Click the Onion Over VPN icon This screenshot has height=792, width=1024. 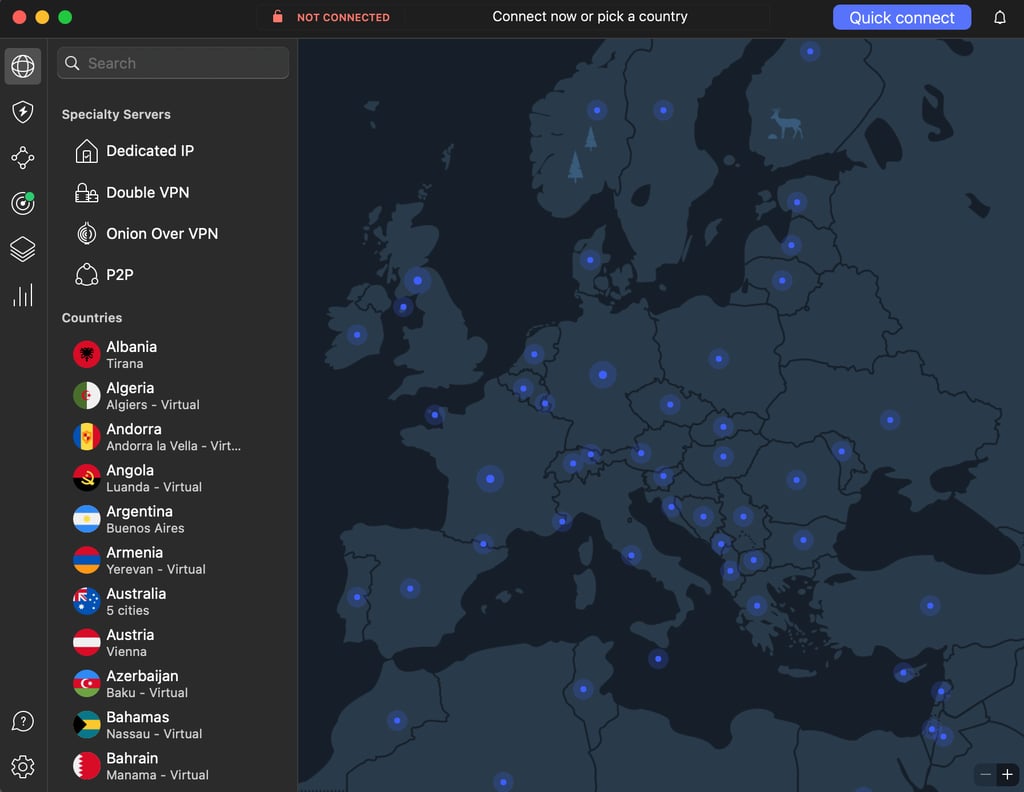(86, 233)
